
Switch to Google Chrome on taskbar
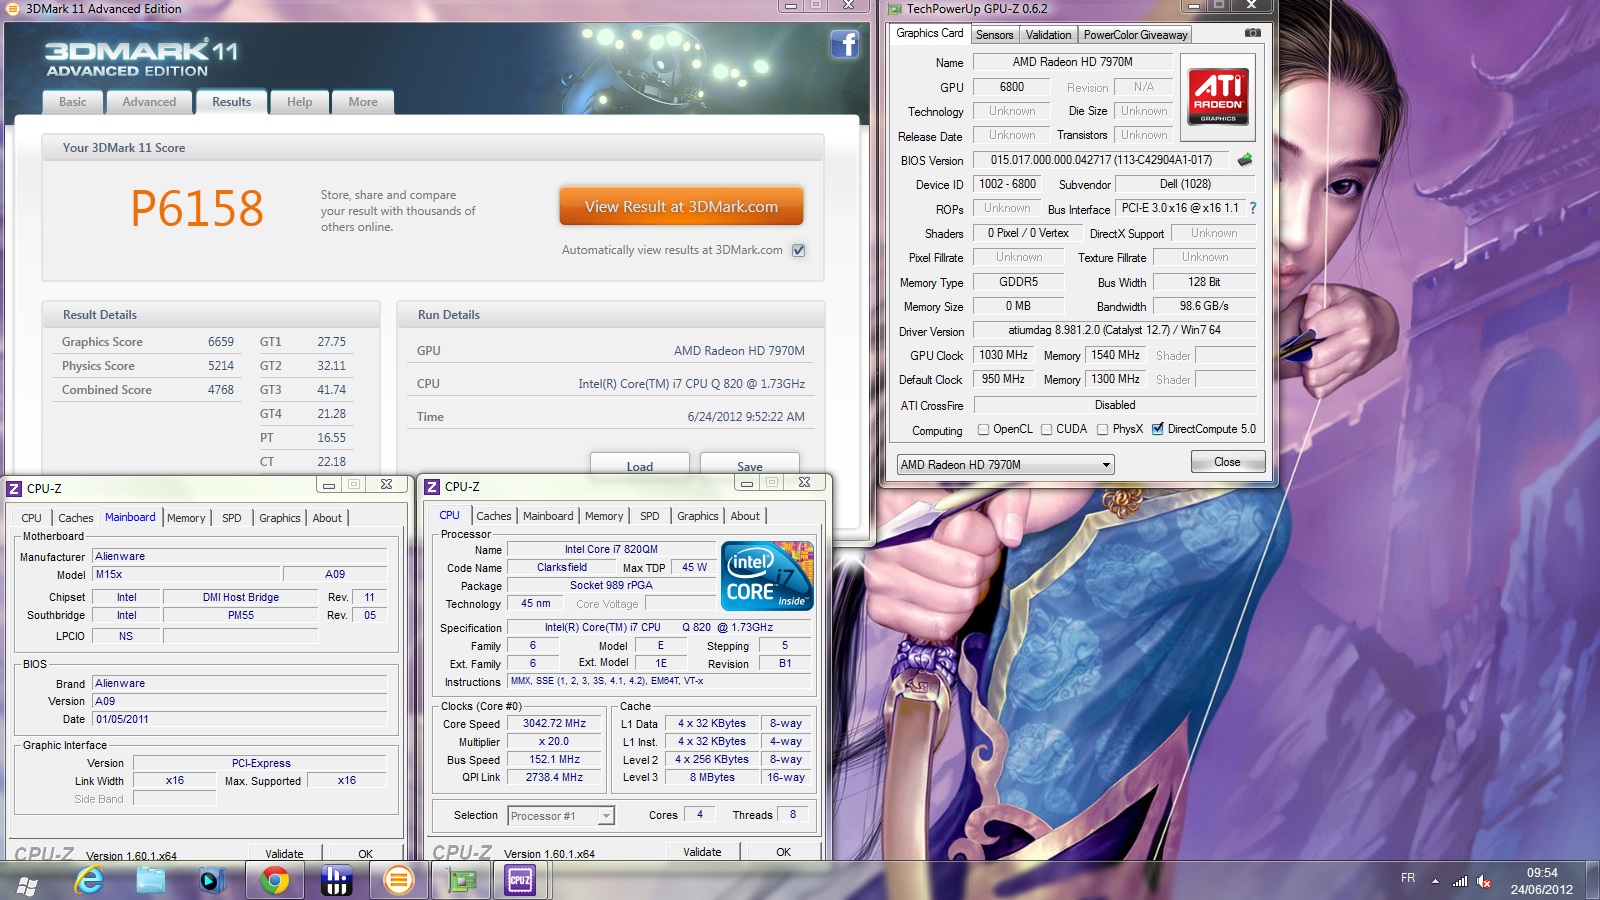(x=274, y=880)
